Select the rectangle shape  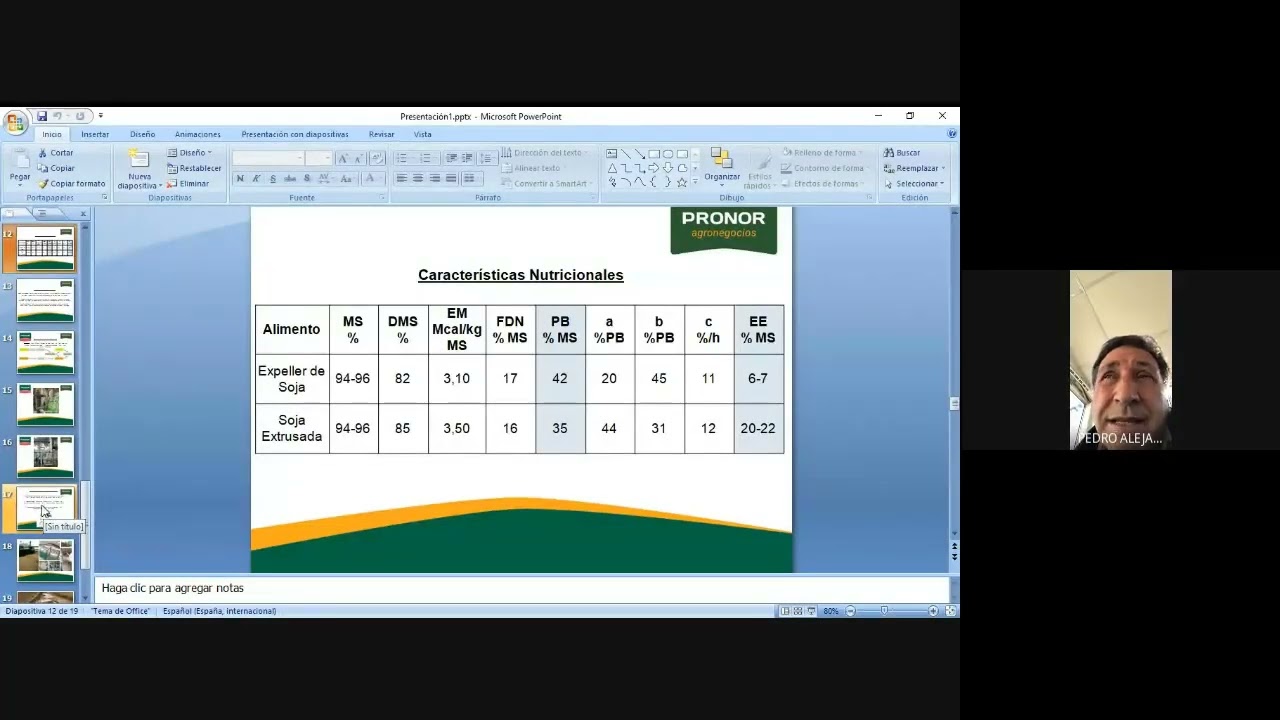(654, 154)
